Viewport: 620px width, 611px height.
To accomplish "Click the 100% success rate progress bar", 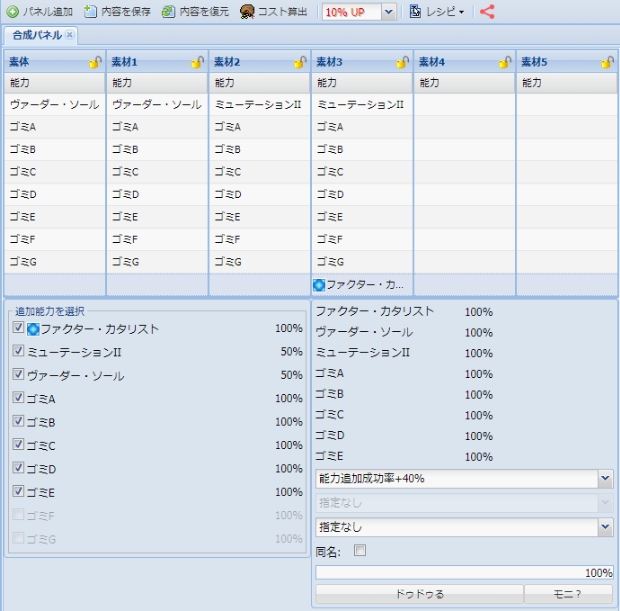I will click(464, 573).
